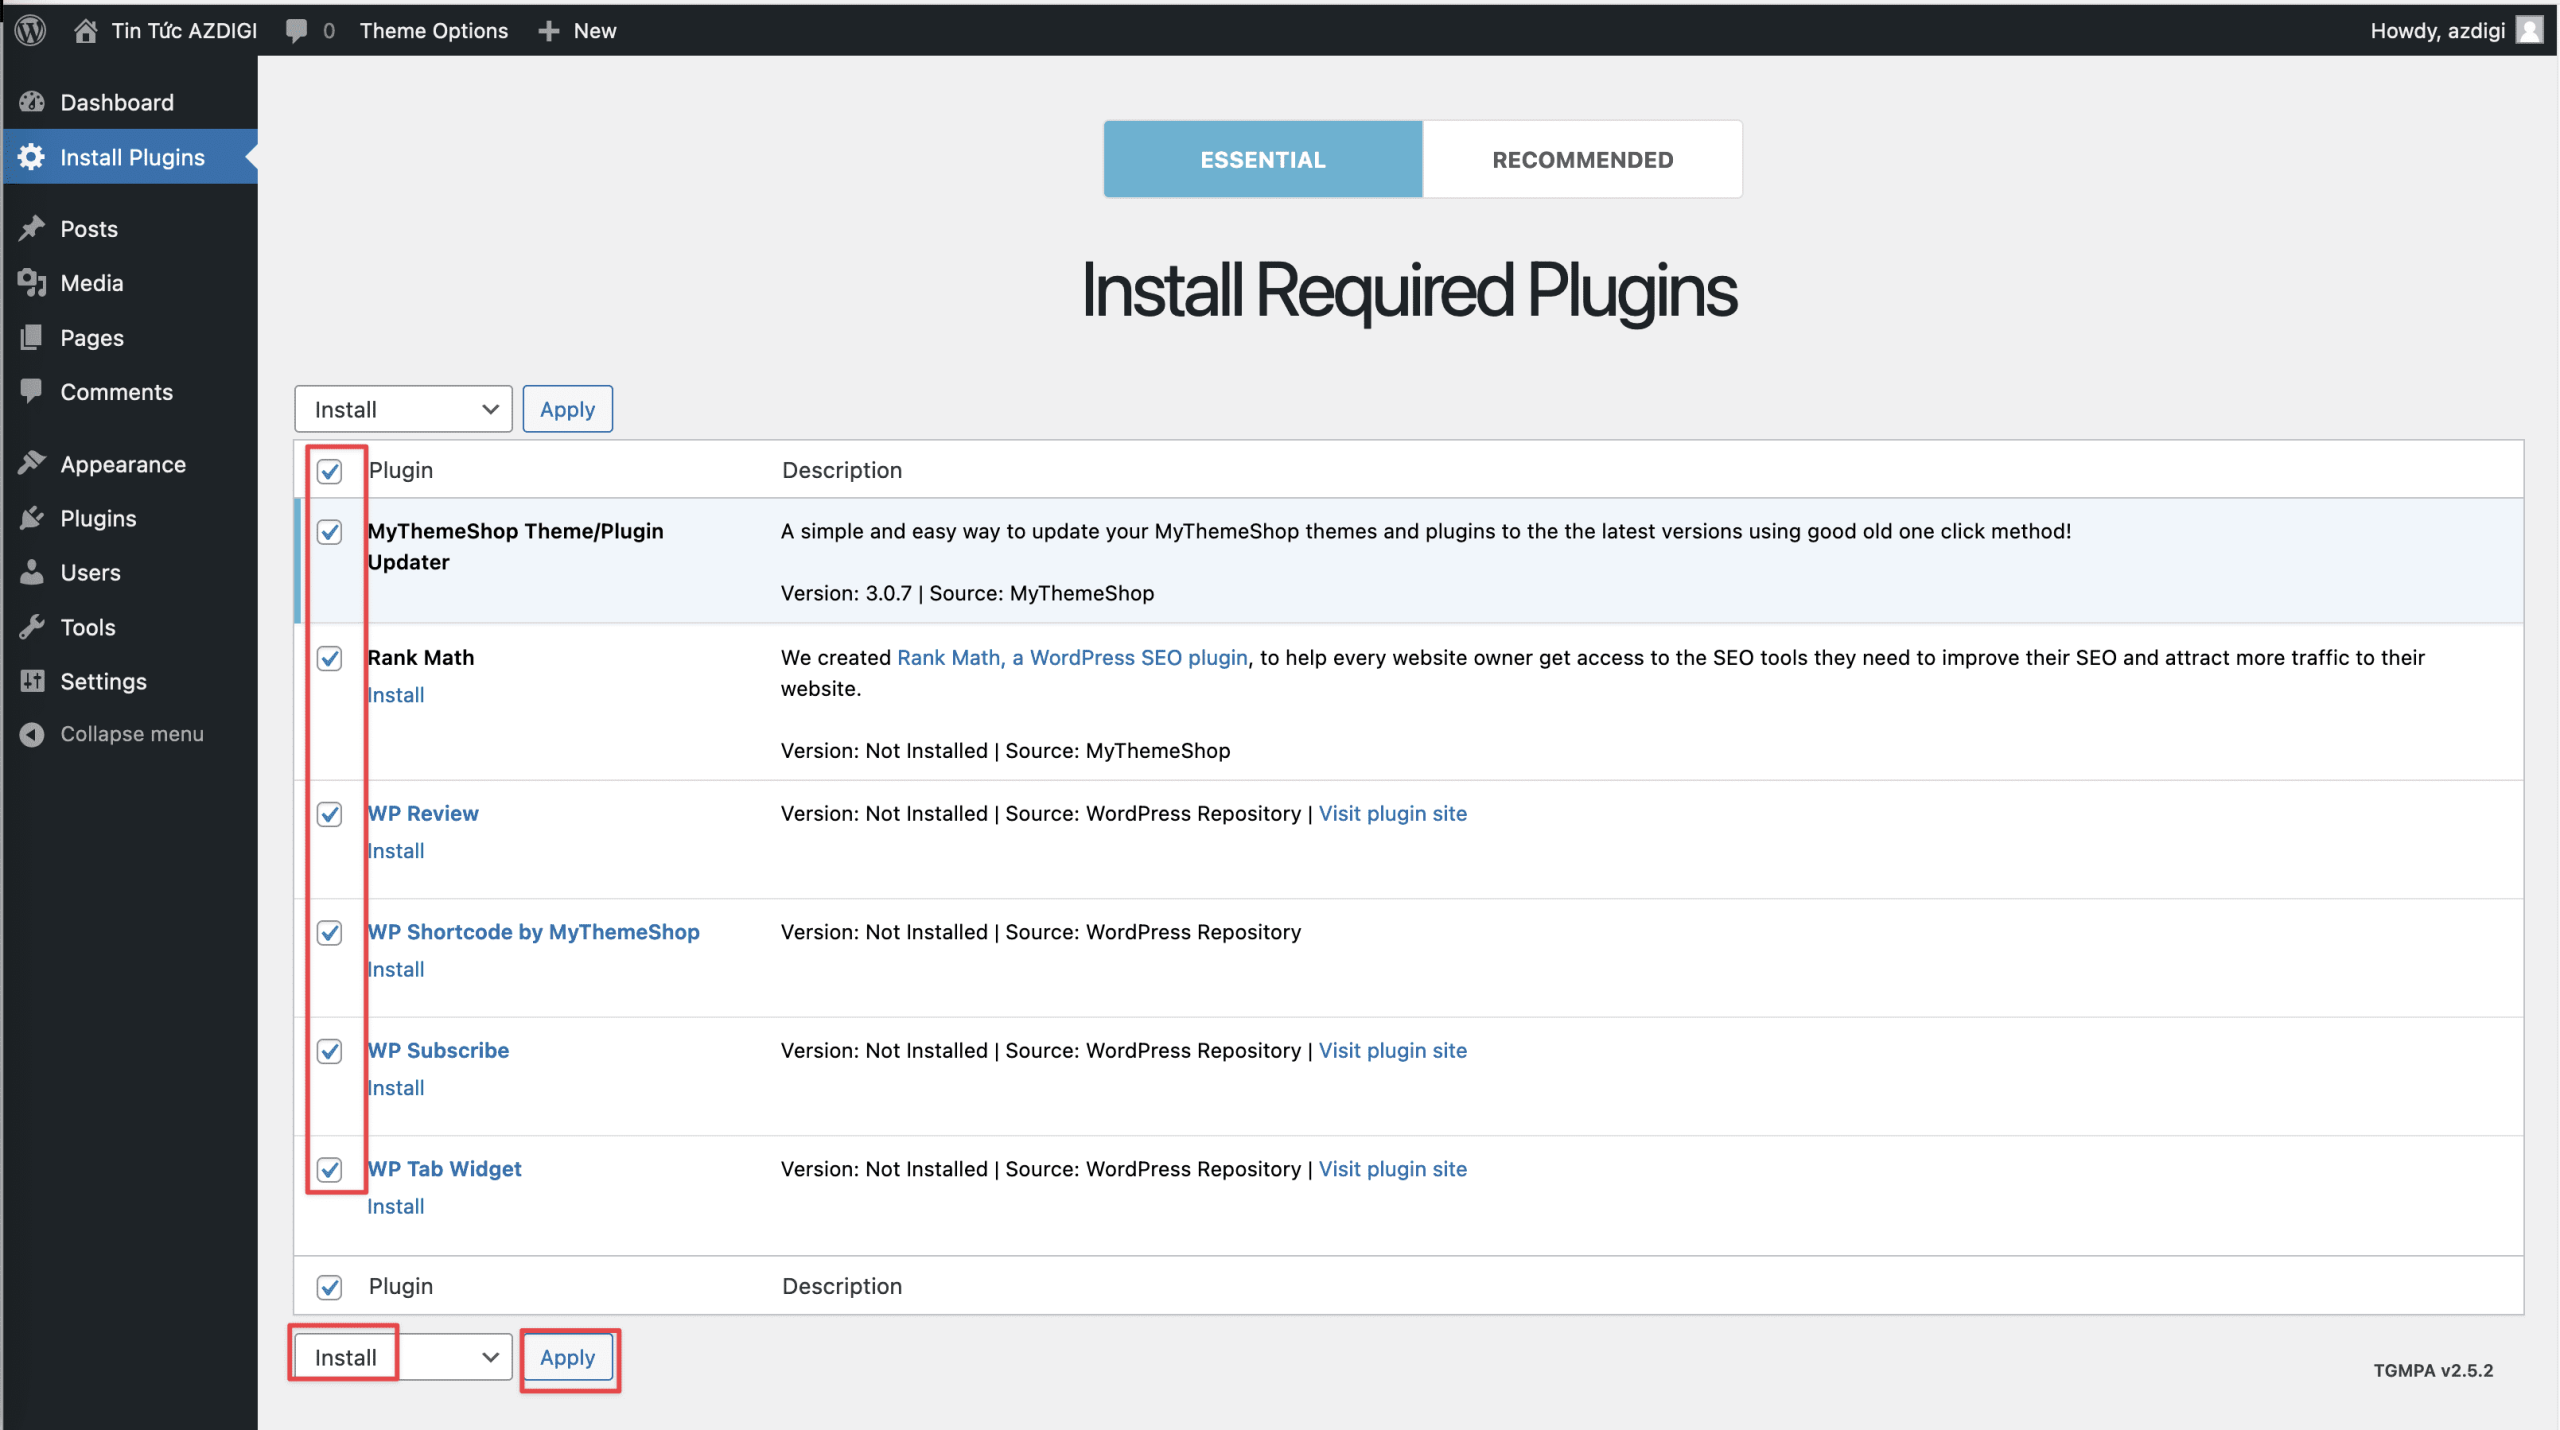
Task: Open the Users menu item
Action: point(90,572)
